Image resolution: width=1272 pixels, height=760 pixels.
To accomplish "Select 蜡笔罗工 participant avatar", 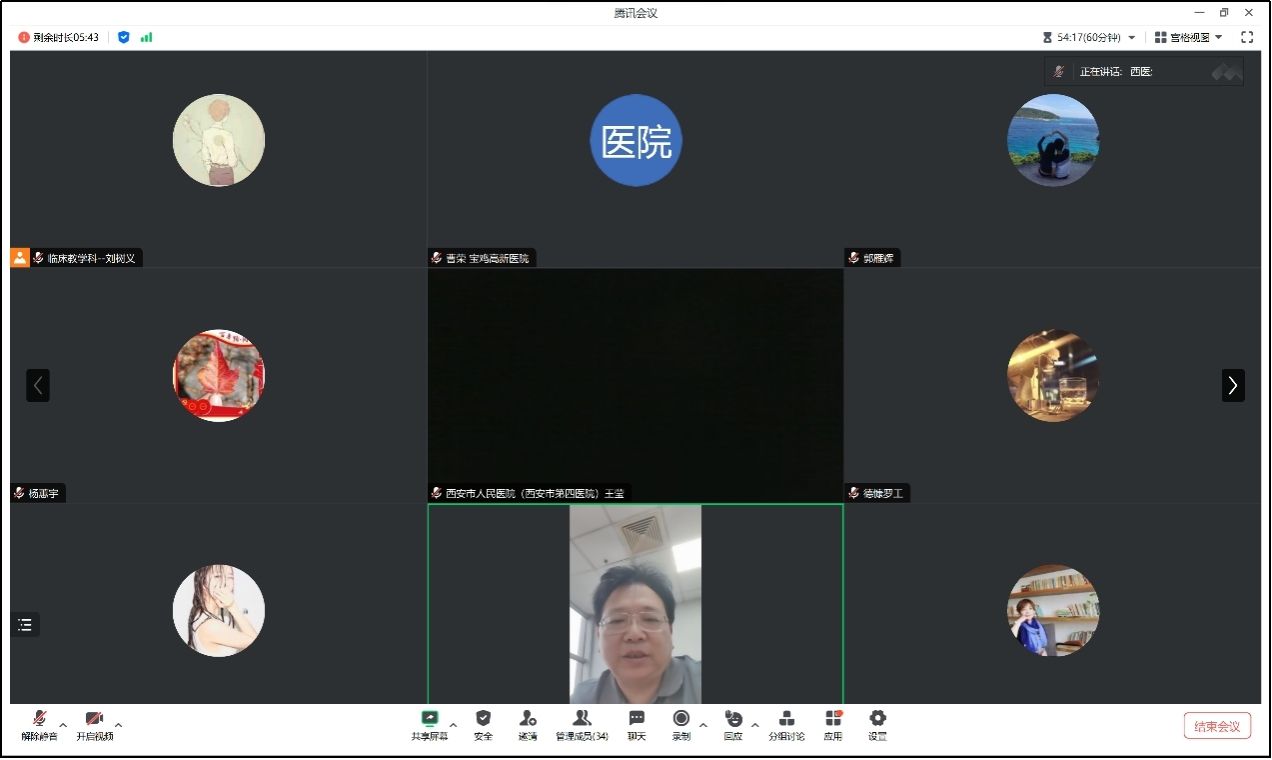I will tap(1053, 375).
